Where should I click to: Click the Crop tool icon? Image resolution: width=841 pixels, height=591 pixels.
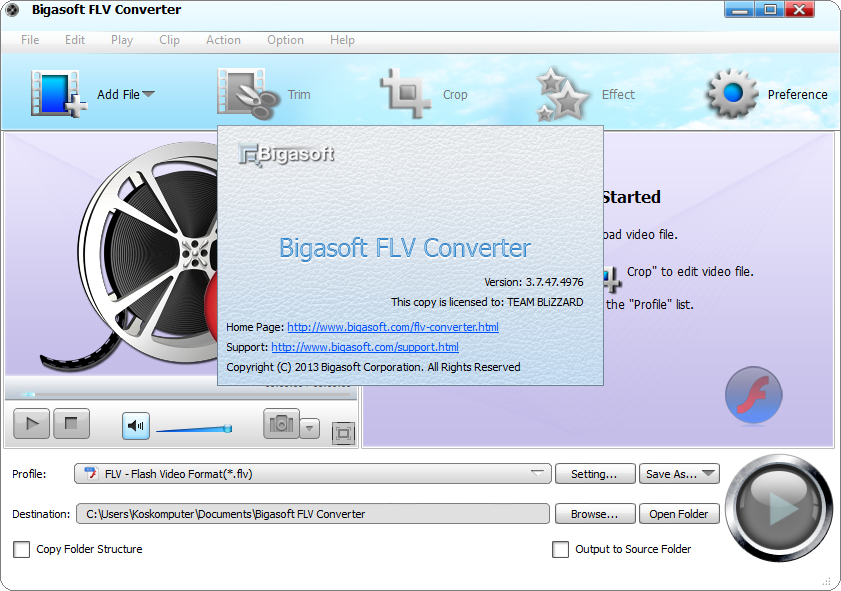tap(405, 93)
